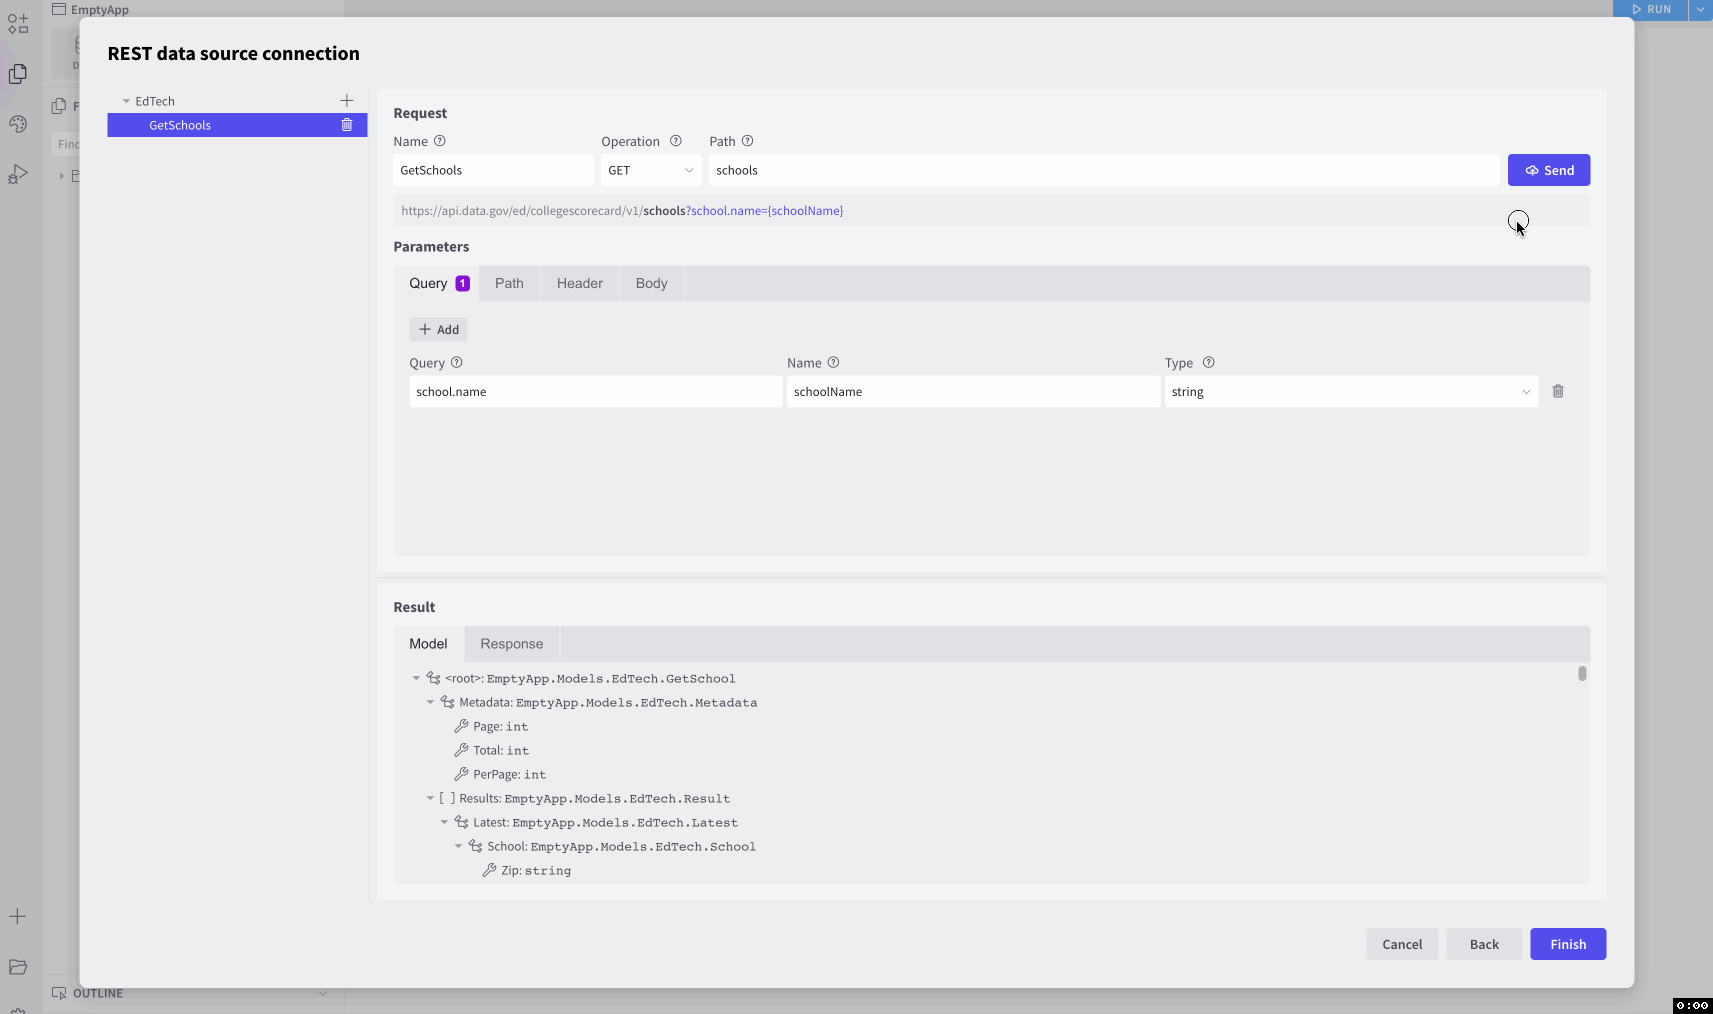Open the components icon in left sidebar
Image resolution: width=1713 pixels, height=1014 pixels.
(x=18, y=24)
